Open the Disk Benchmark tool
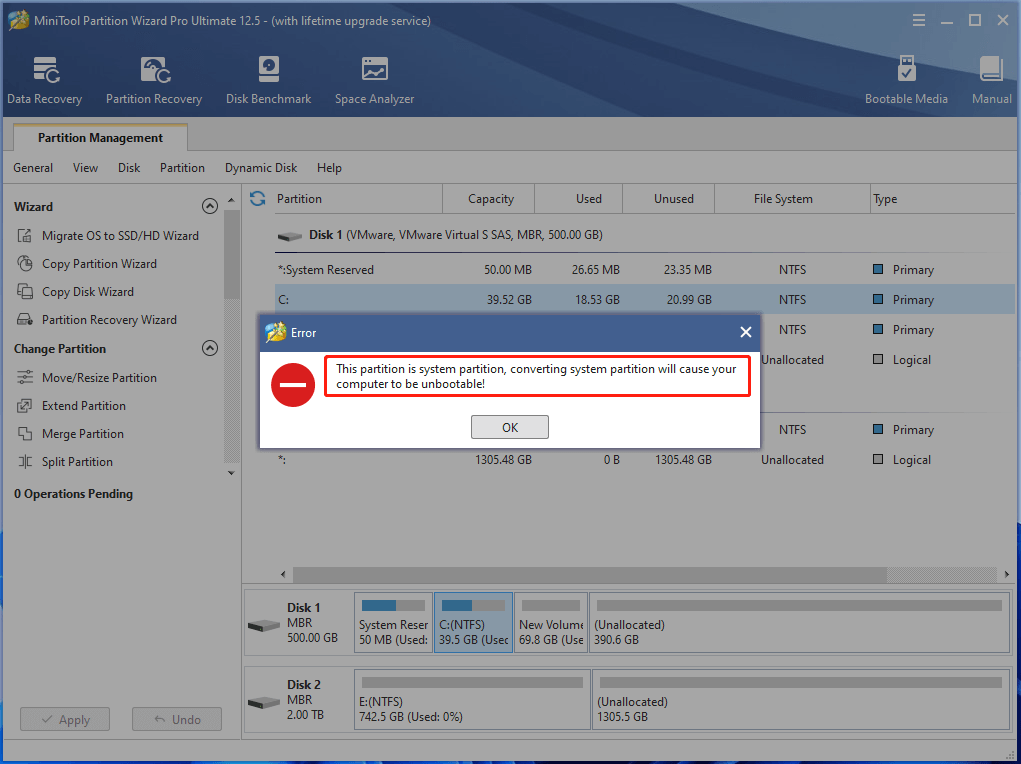The width and height of the screenshot is (1021, 764). pyautogui.click(x=268, y=81)
